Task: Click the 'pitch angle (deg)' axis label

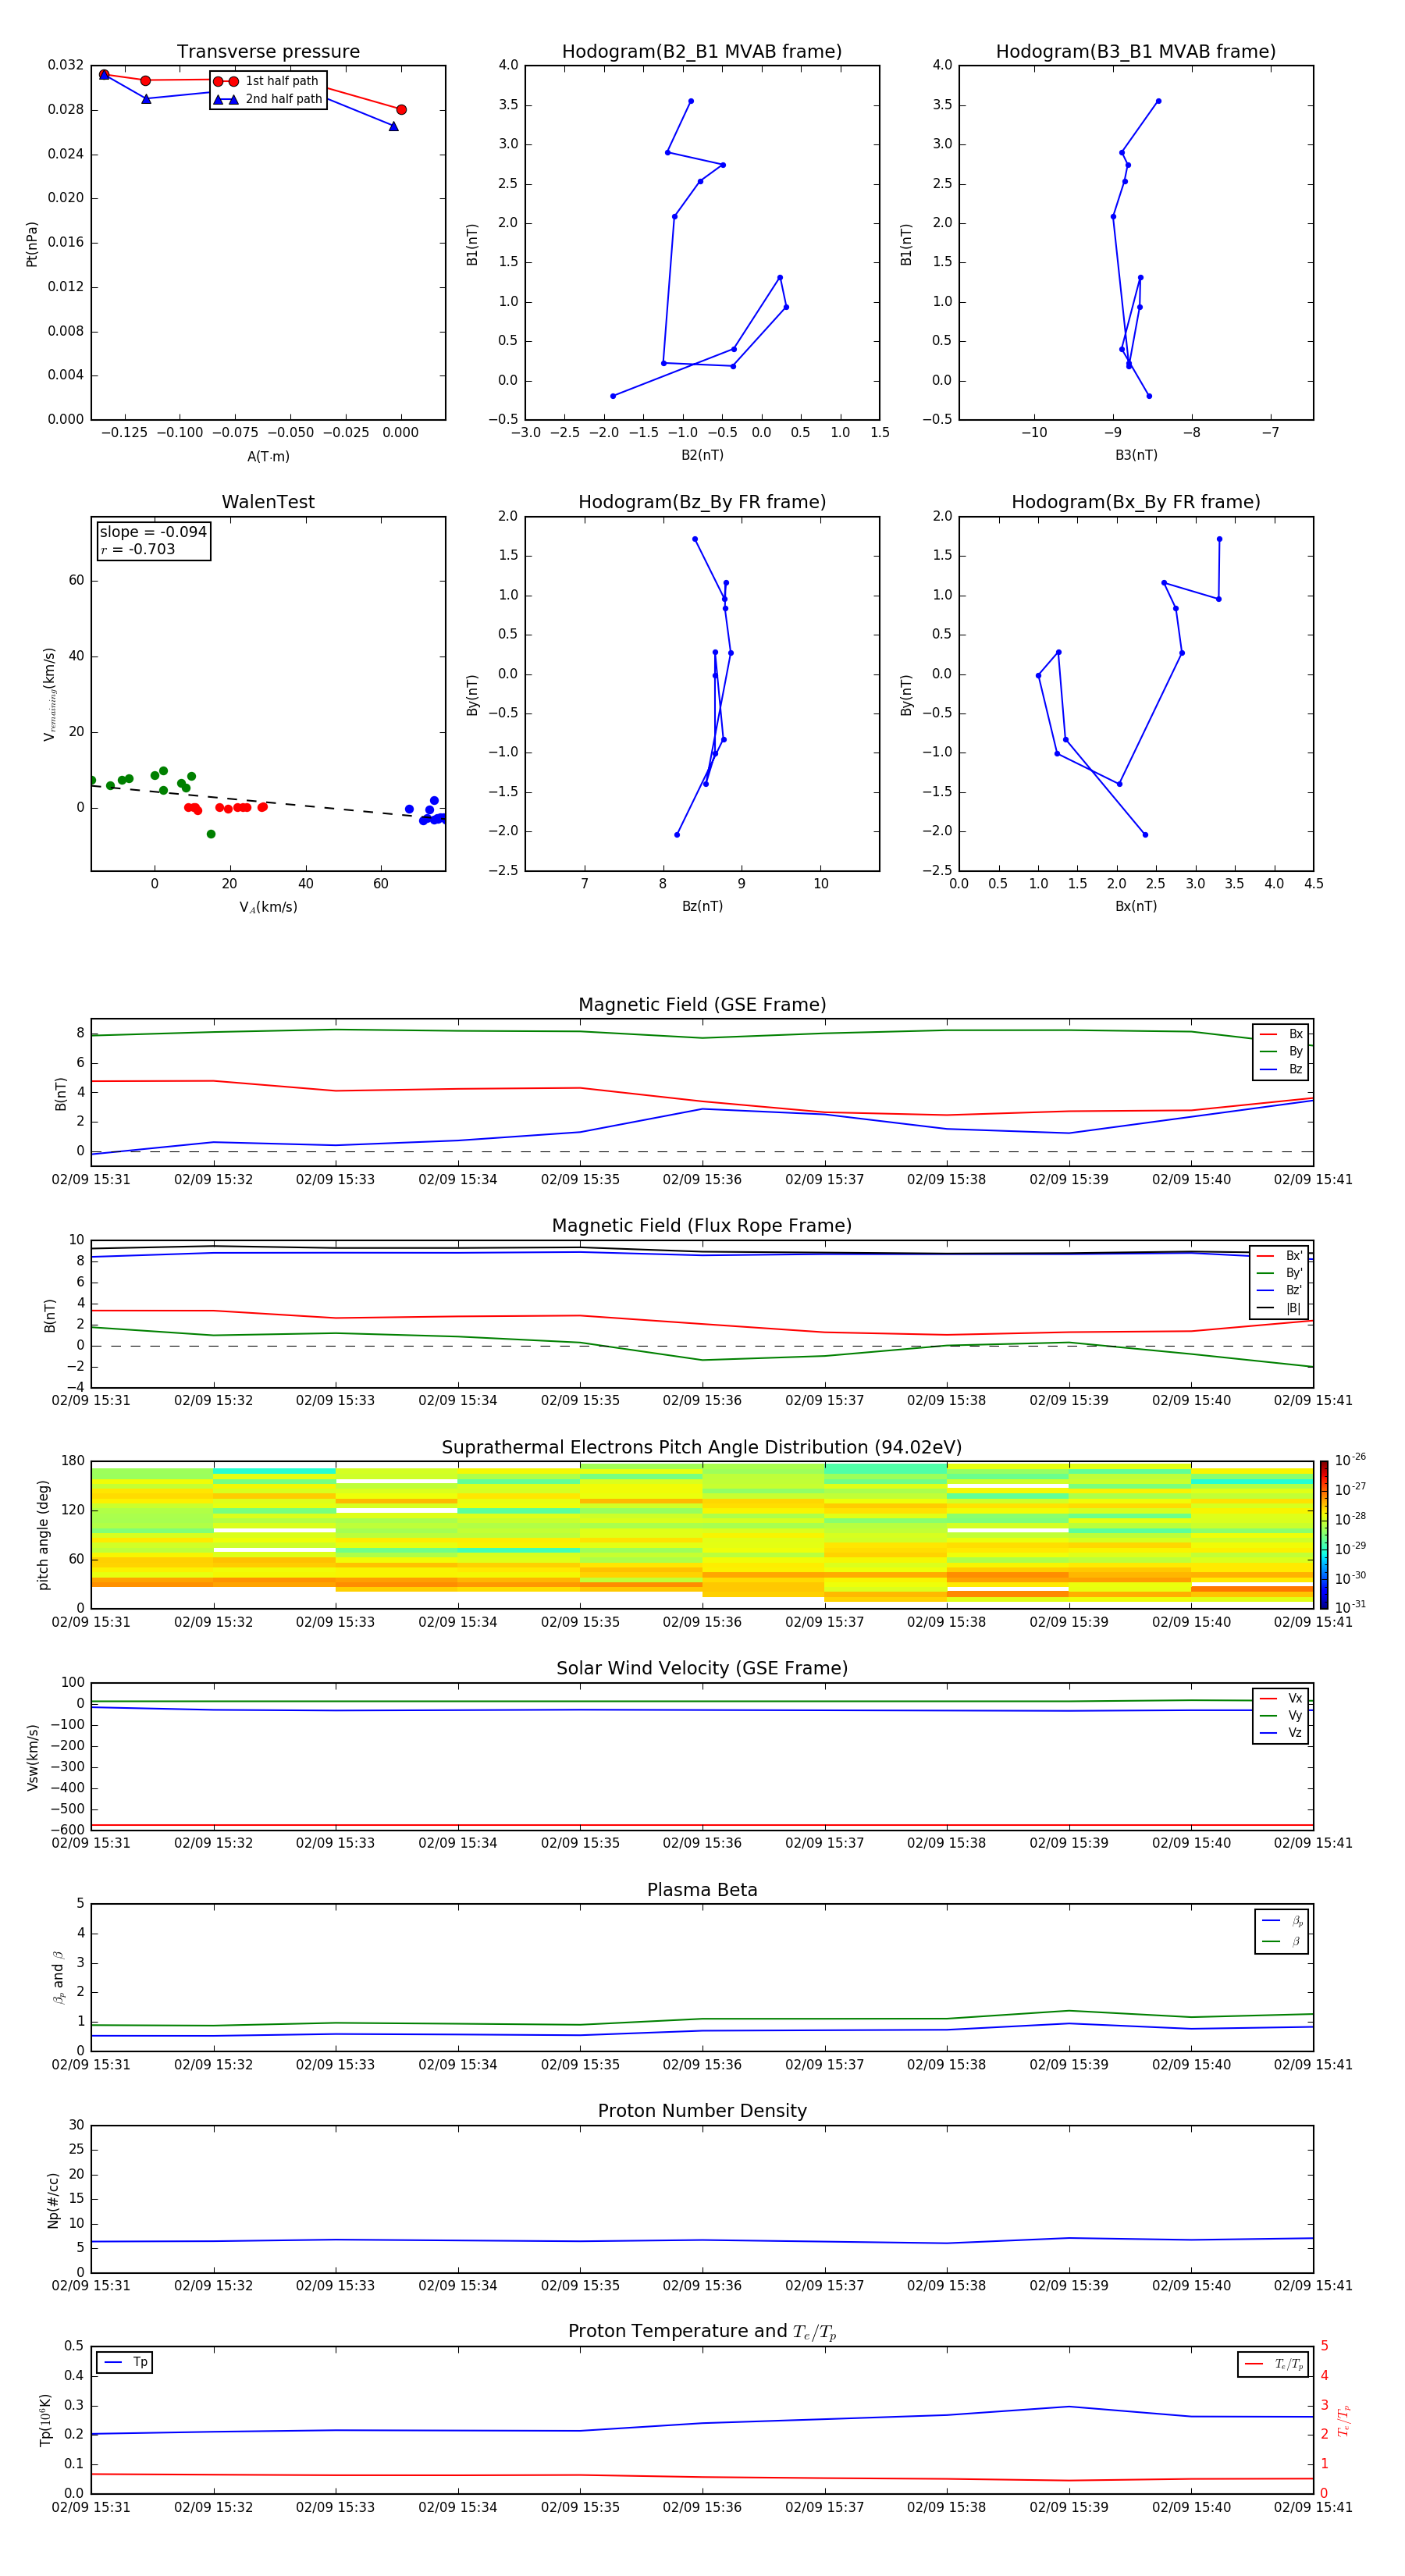Action: (x=43, y=1535)
